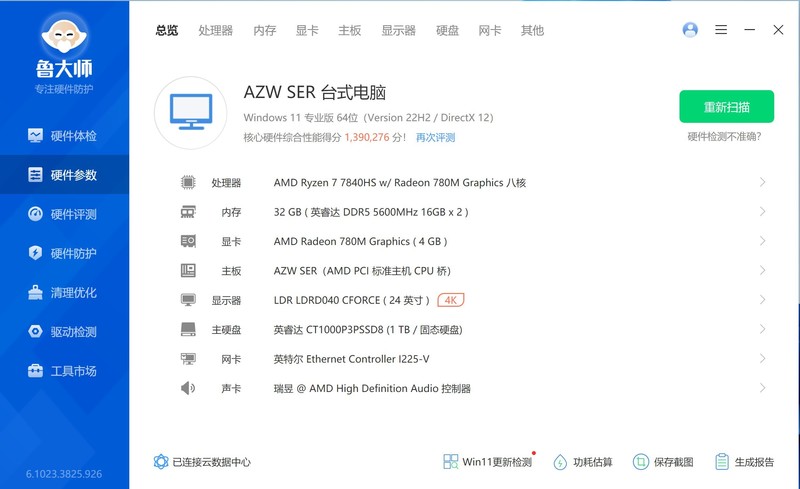Expand the 显卡 row chevron
The height and width of the screenshot is (489, 800).
(762, 241)
